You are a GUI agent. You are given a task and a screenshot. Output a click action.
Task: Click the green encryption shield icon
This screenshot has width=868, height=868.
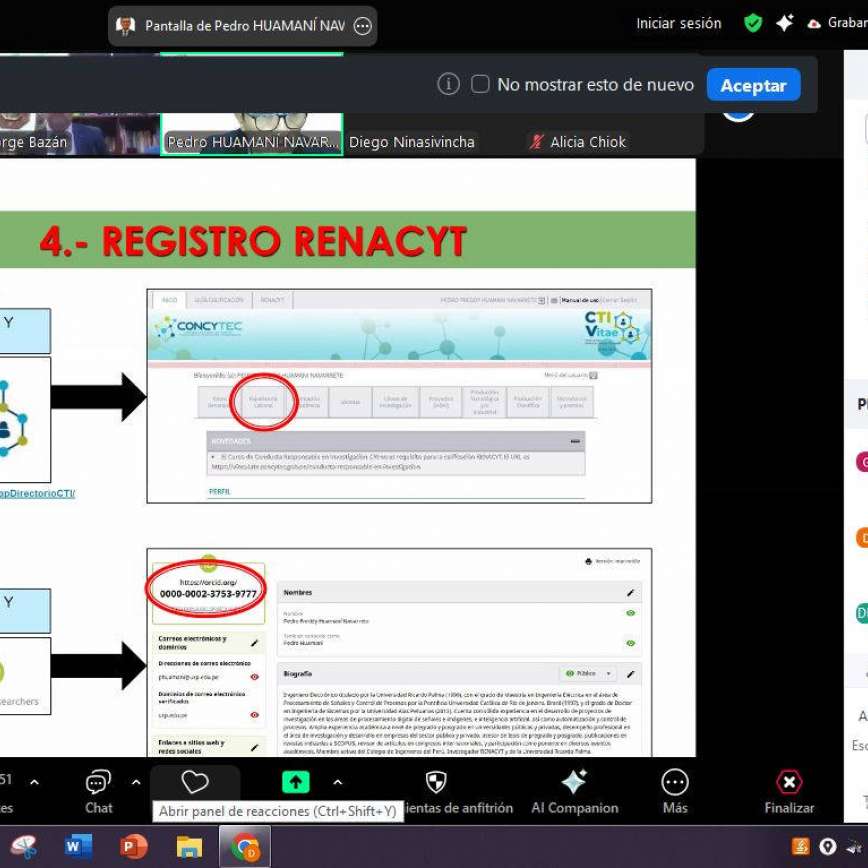[x=753, y=23]
